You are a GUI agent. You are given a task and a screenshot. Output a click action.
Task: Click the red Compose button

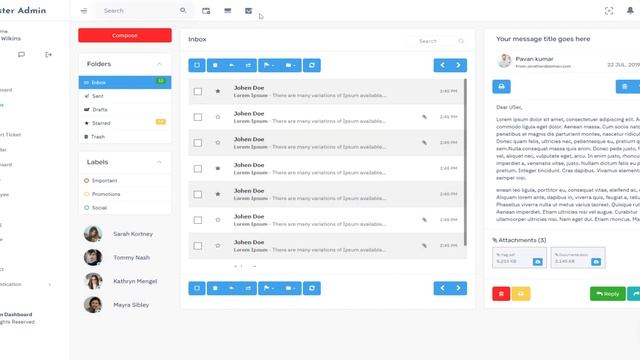coord(125,36)
